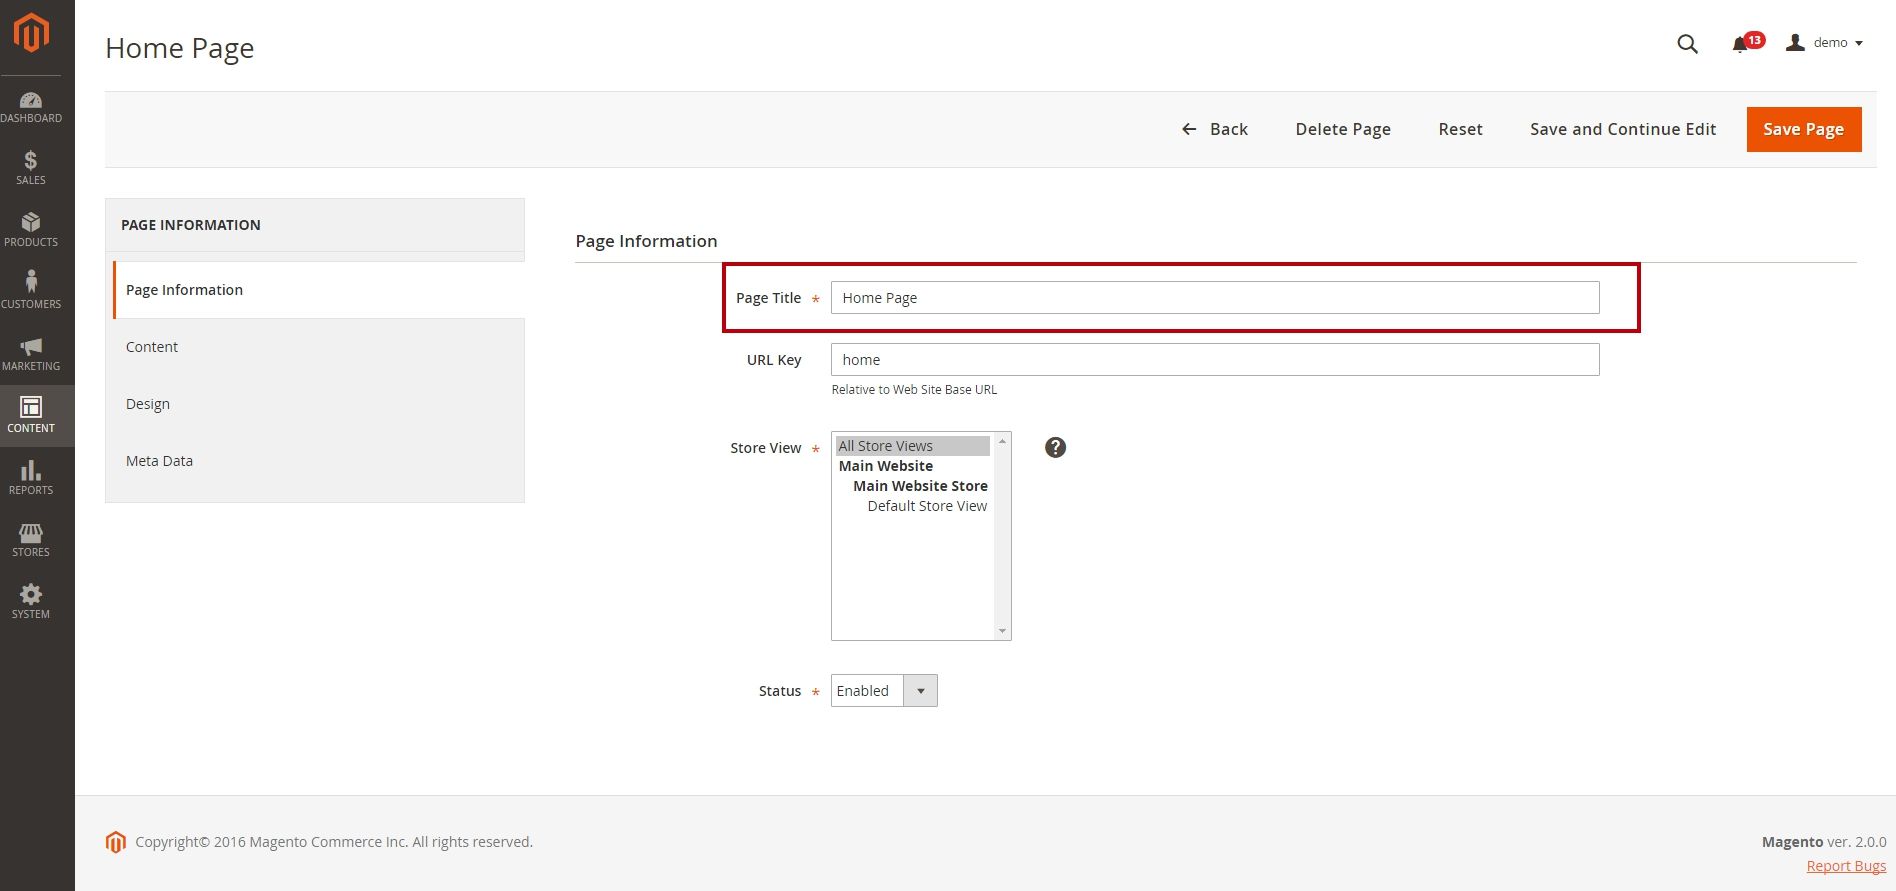Switch to the Meta Data tab
The height and width of the screenshot is (891, 1896).
coord(159,461)
